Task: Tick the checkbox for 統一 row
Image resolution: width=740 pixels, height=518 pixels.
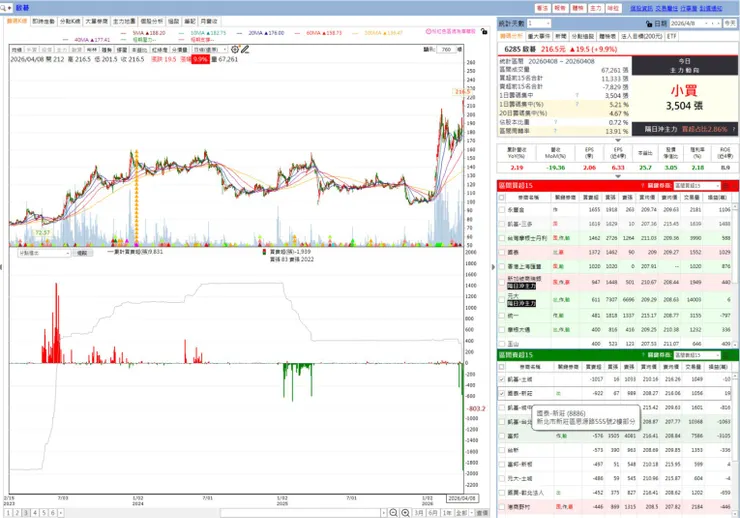Action: click(x=502, y=316)
